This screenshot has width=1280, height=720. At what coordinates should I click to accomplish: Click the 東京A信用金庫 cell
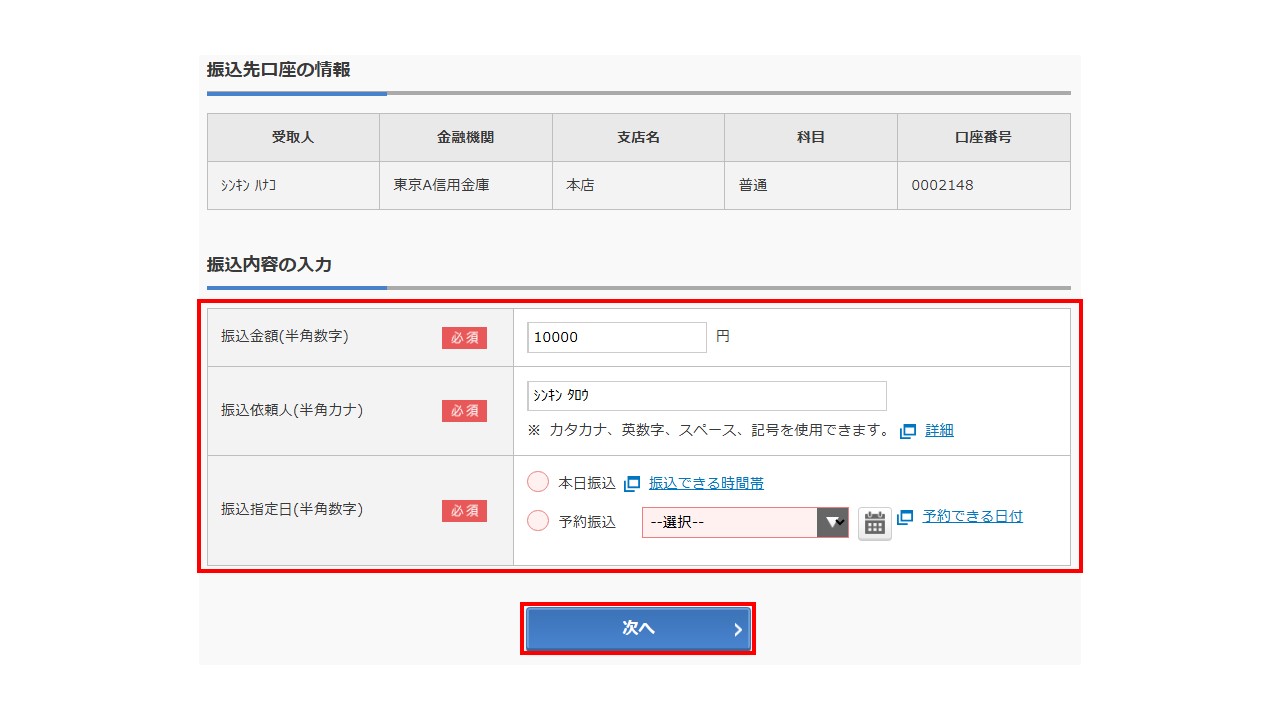[x=466, y=185]
